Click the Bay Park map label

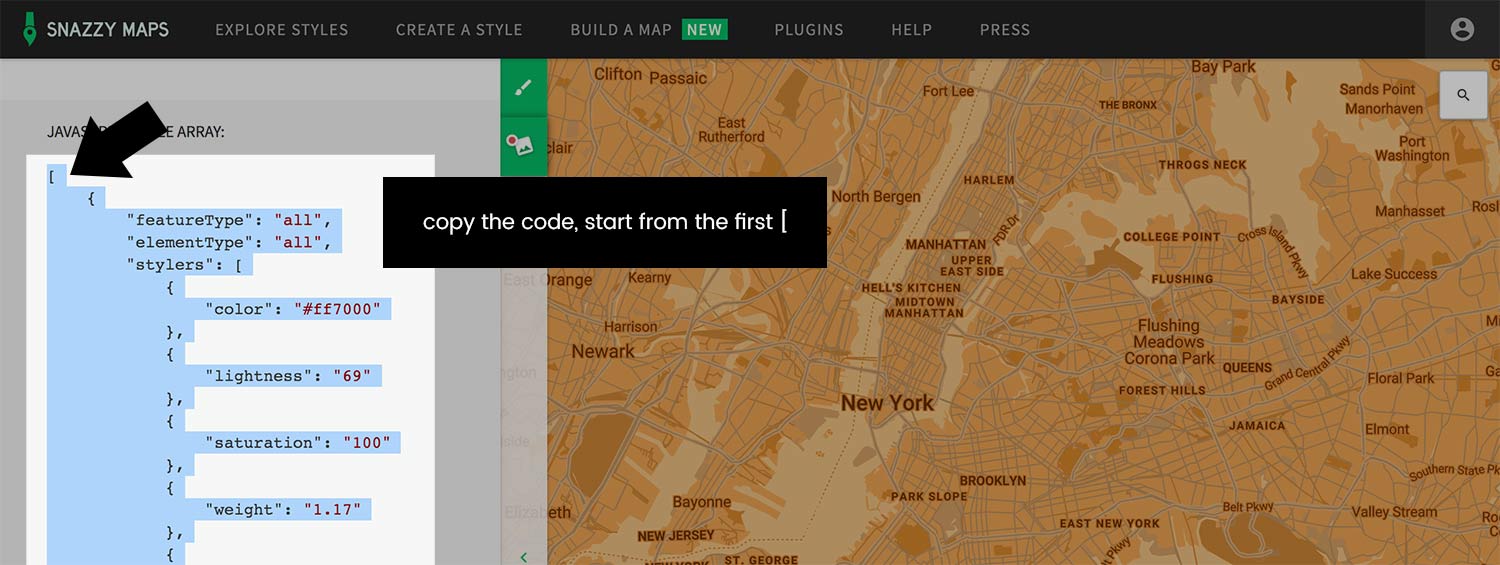[x=1223, y=67]
